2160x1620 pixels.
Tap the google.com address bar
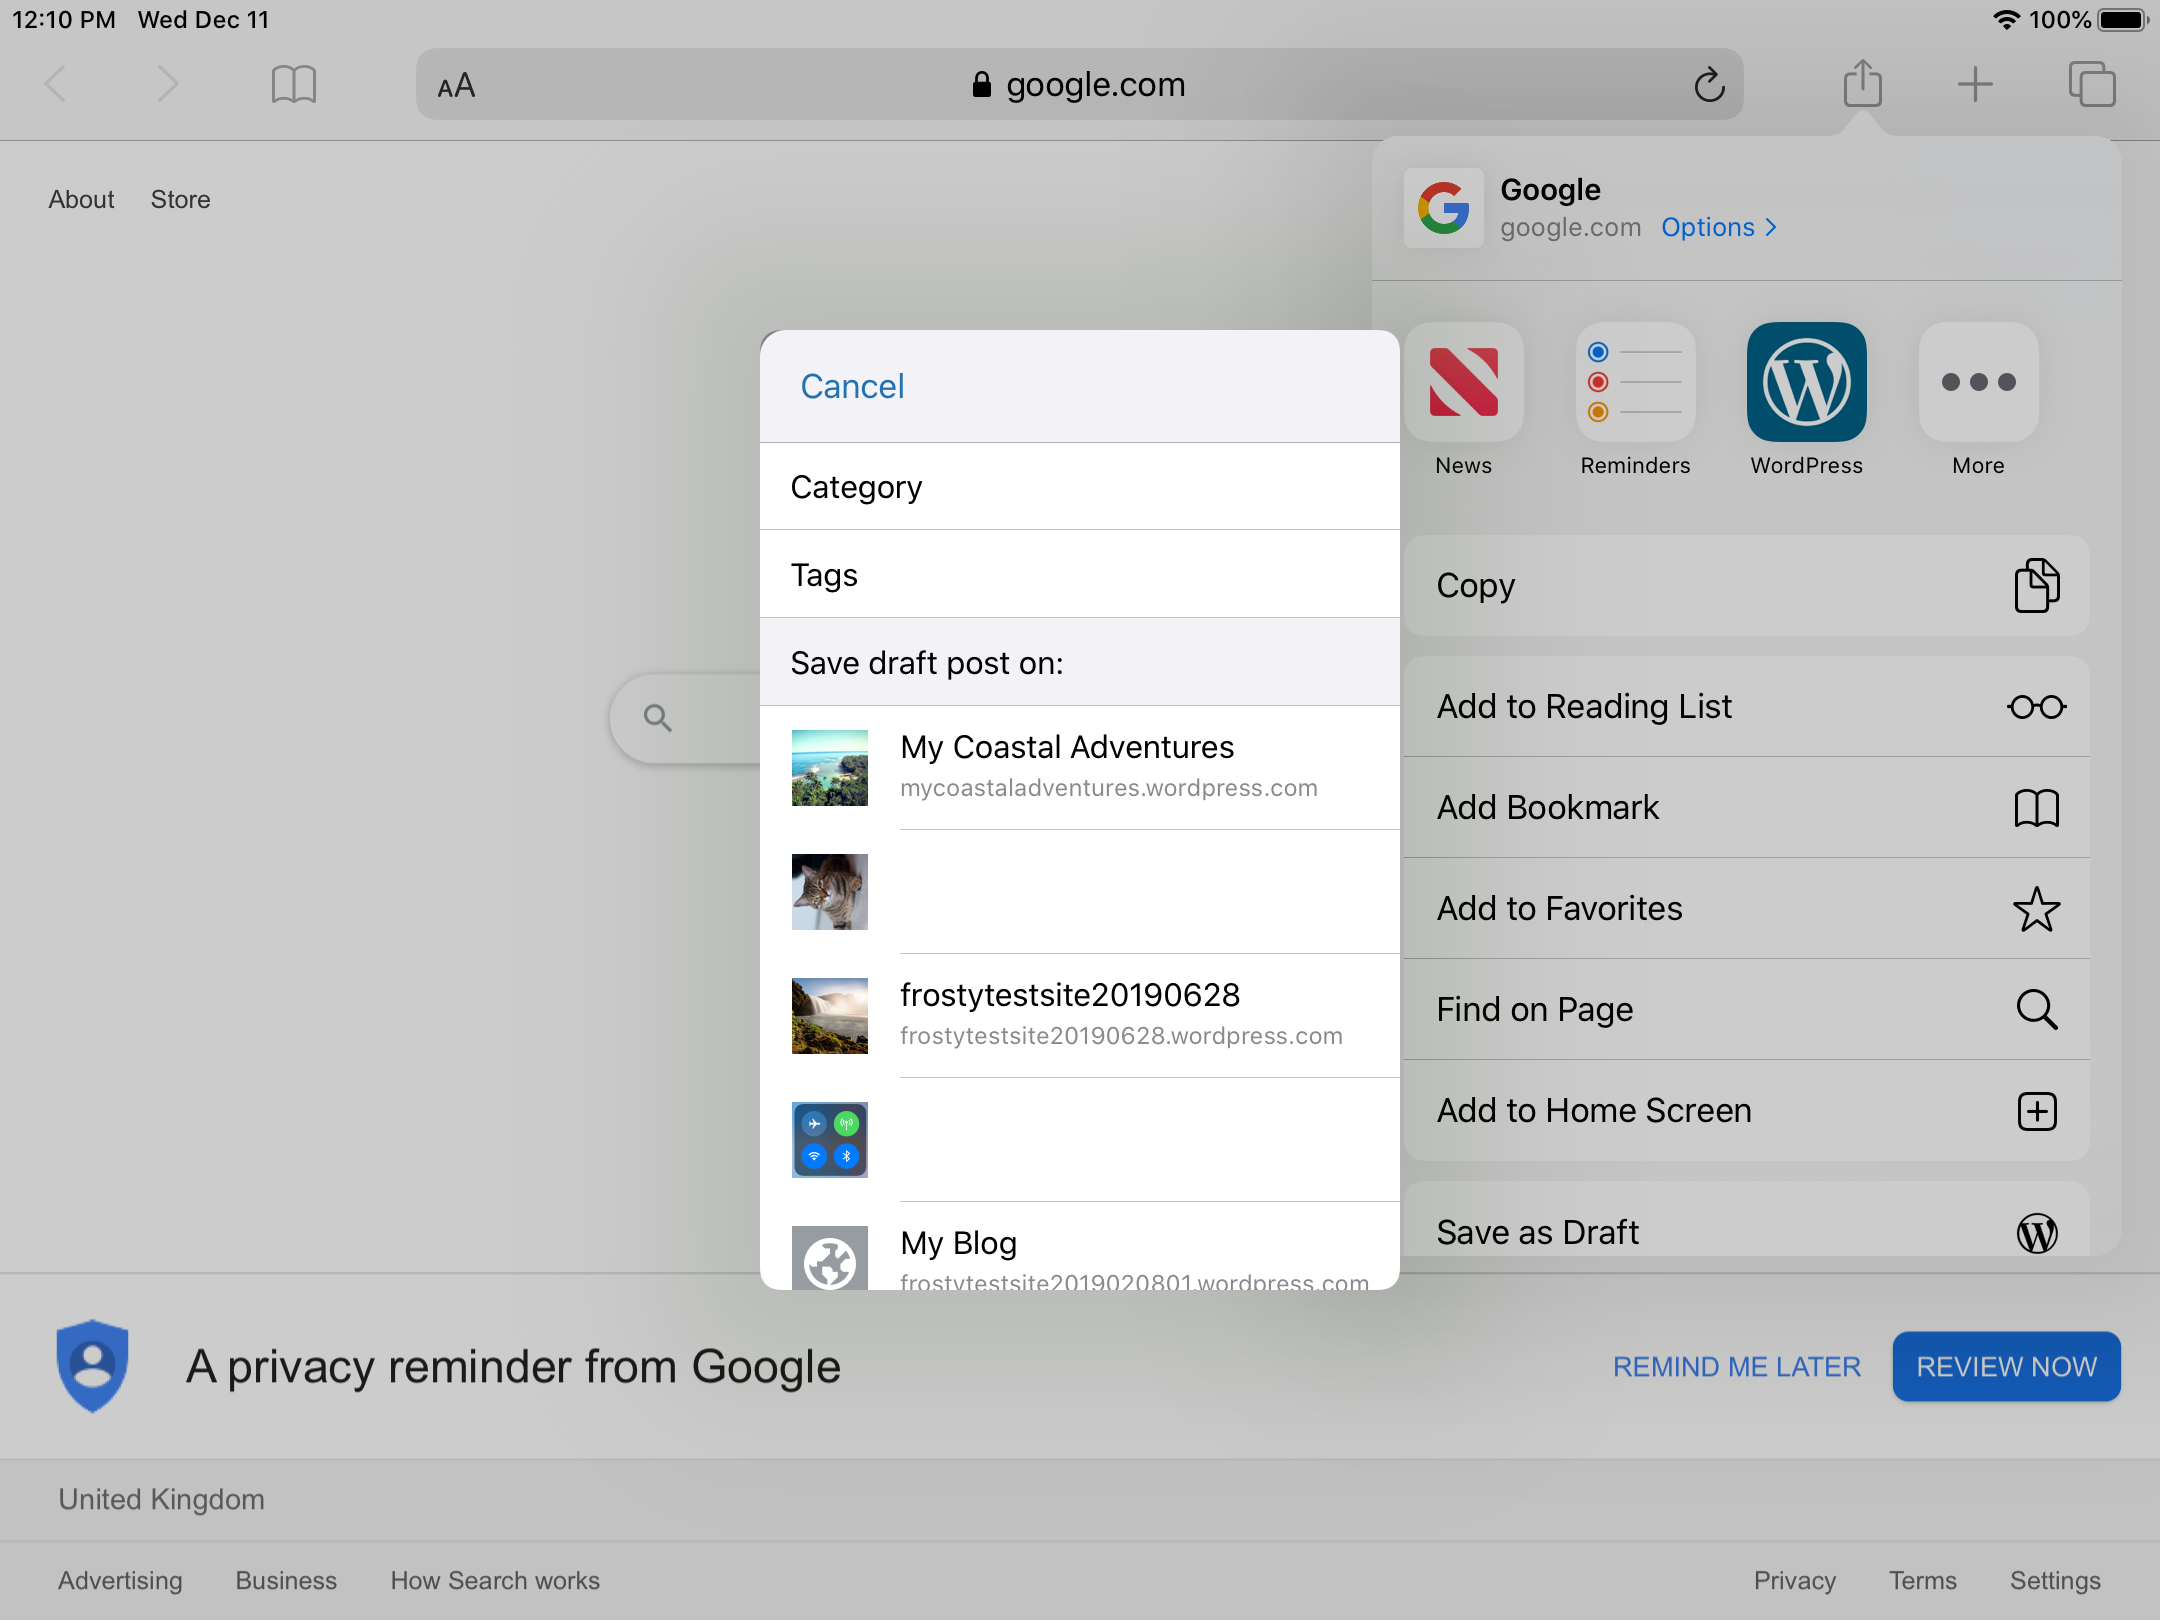(1080, 84)
